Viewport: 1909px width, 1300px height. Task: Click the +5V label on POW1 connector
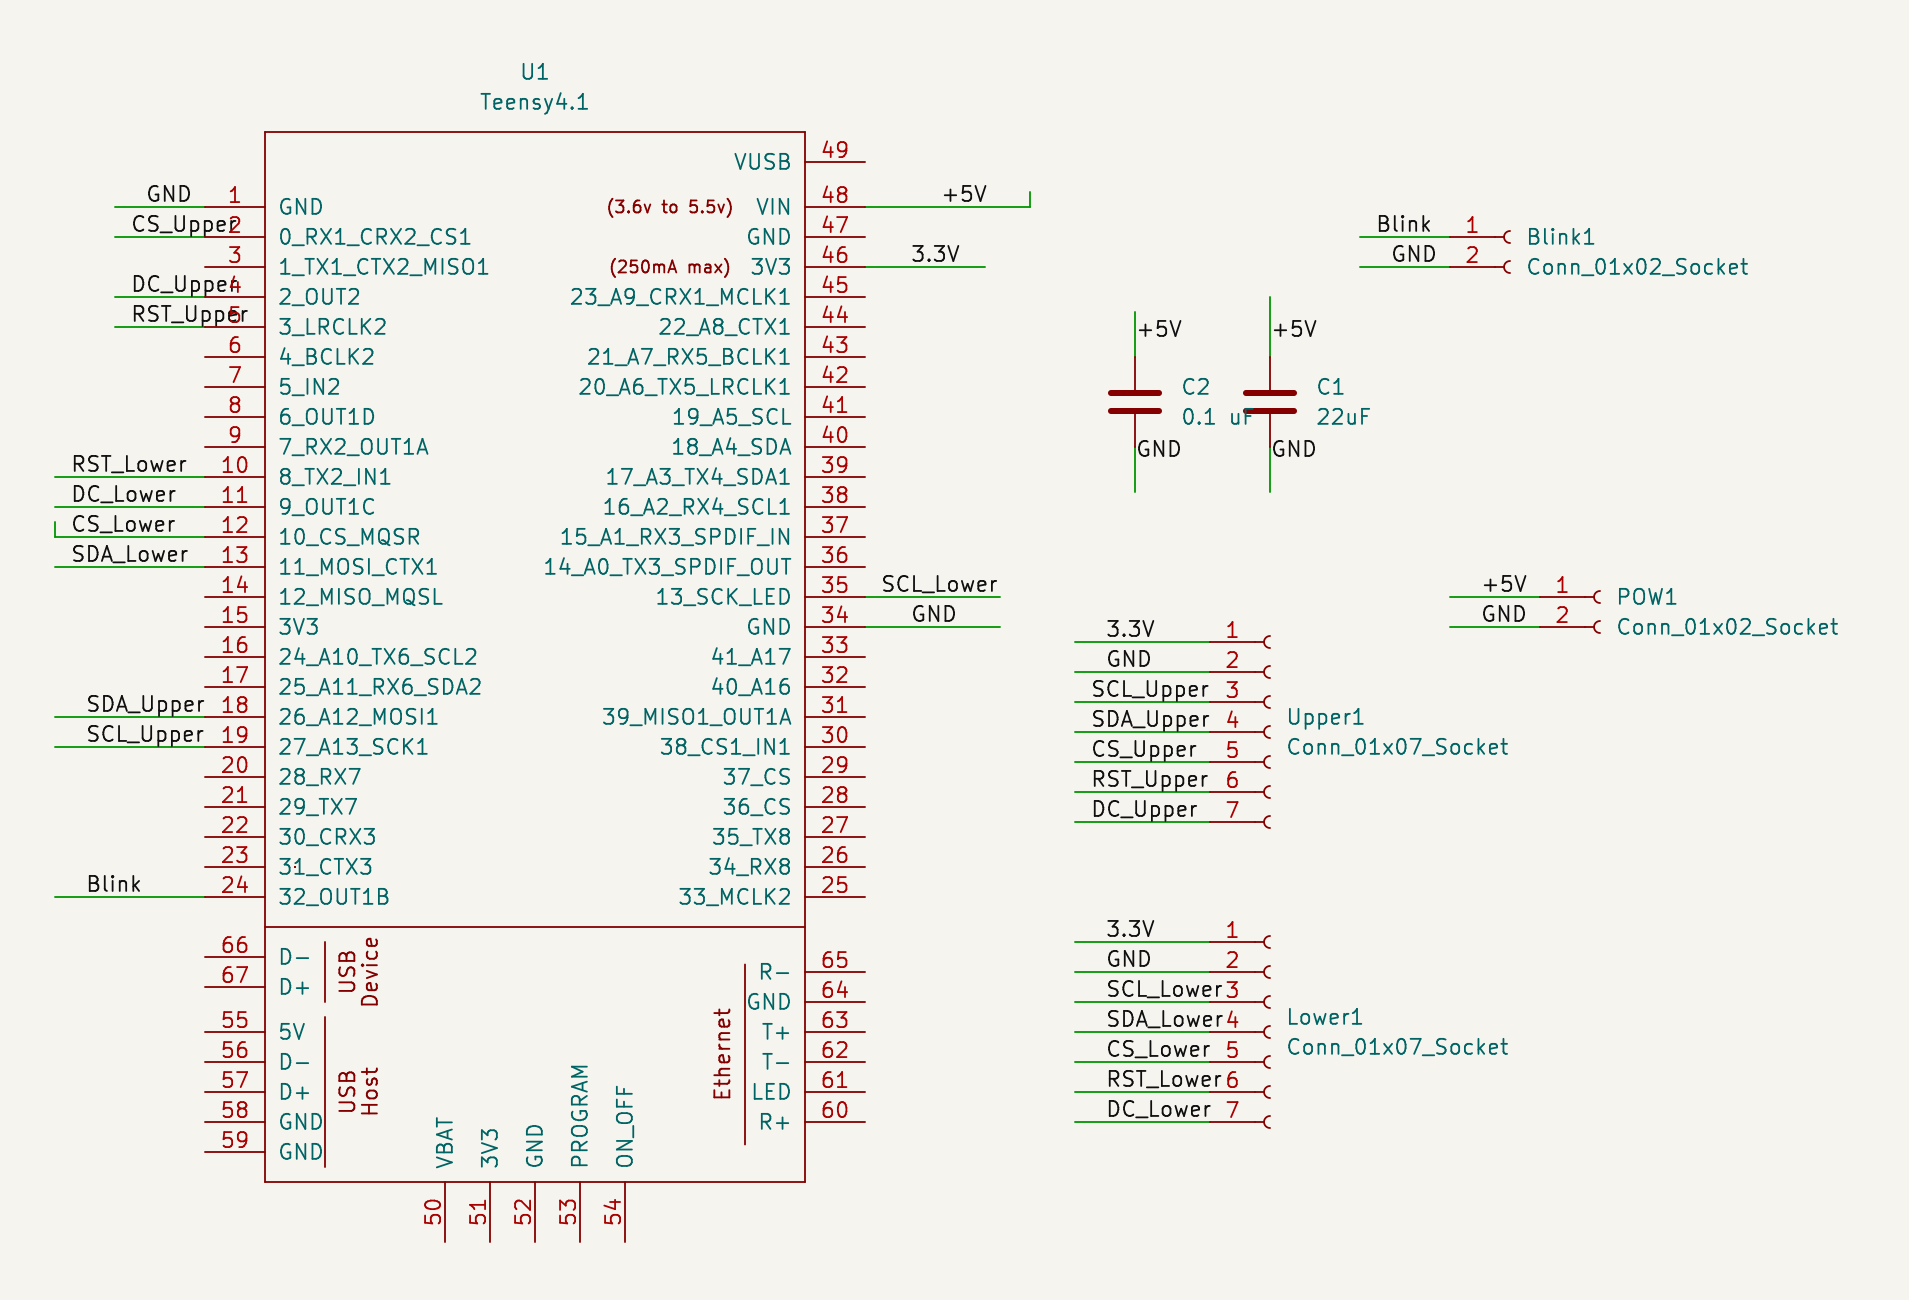click(x=1504, y=584)
